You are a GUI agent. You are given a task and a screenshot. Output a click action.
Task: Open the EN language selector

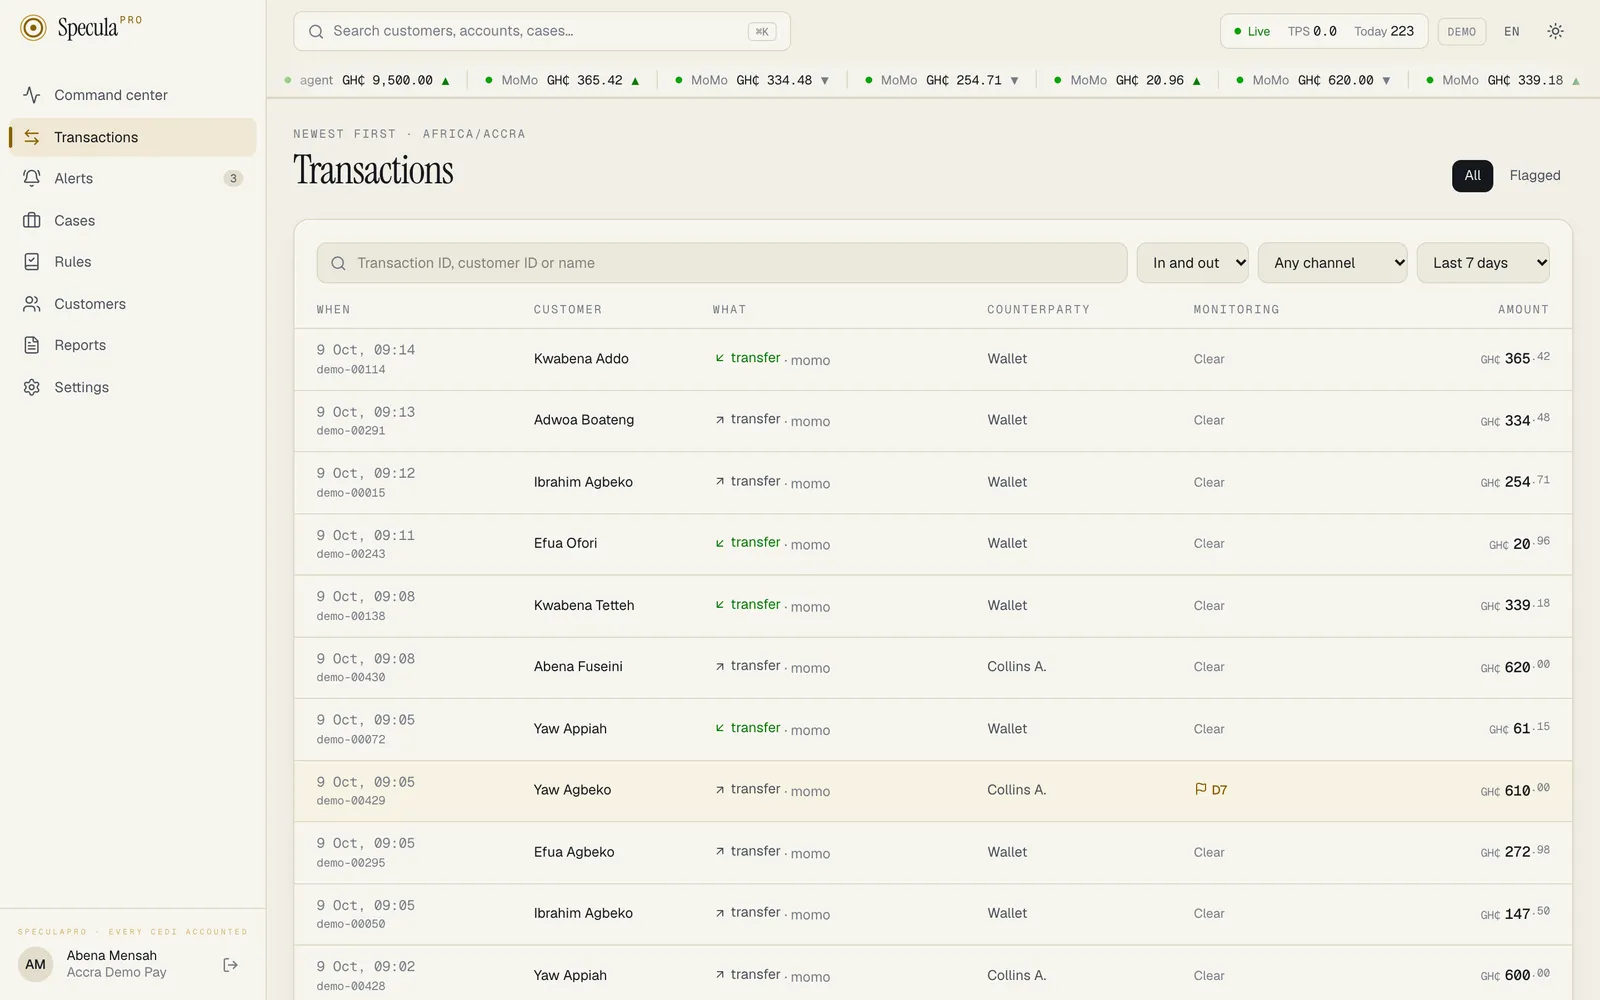1511,32
